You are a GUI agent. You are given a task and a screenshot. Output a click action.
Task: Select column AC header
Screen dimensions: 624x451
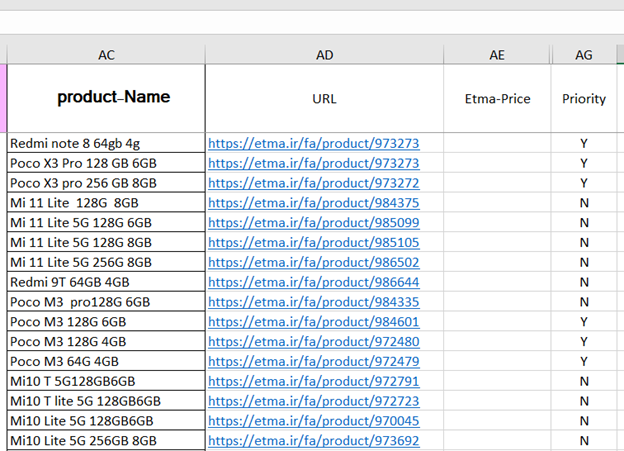(106, 55)
